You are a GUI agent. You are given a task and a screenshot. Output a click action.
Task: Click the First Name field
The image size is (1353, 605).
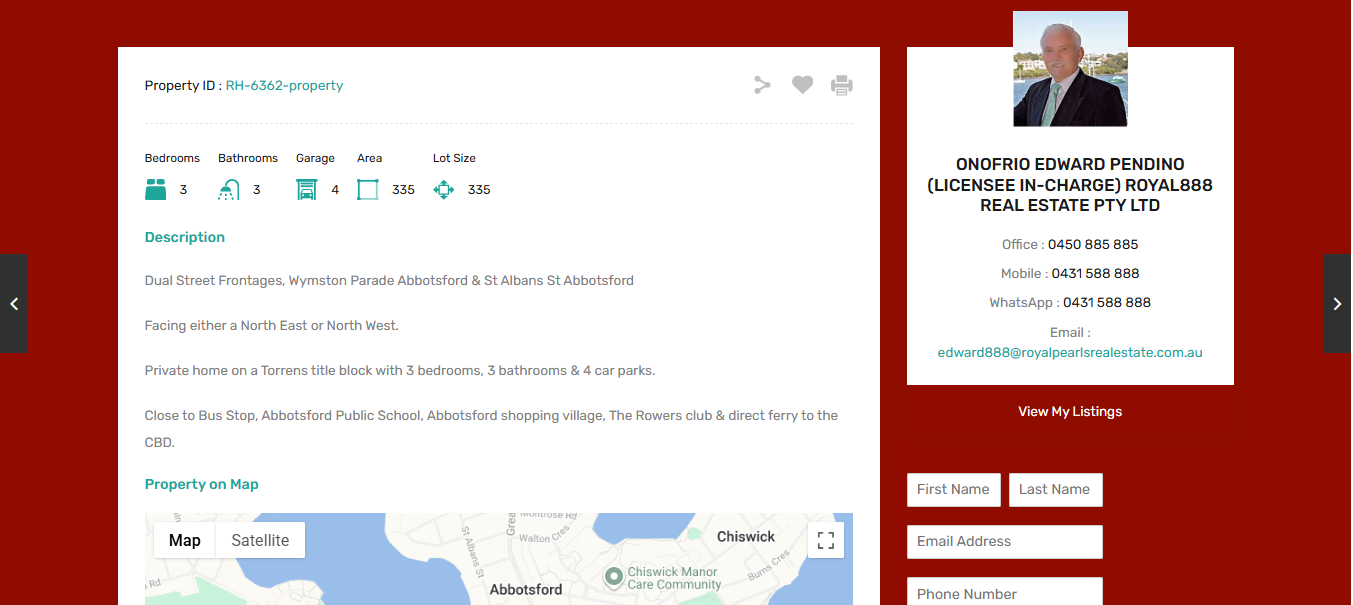(x=953, y=489)
